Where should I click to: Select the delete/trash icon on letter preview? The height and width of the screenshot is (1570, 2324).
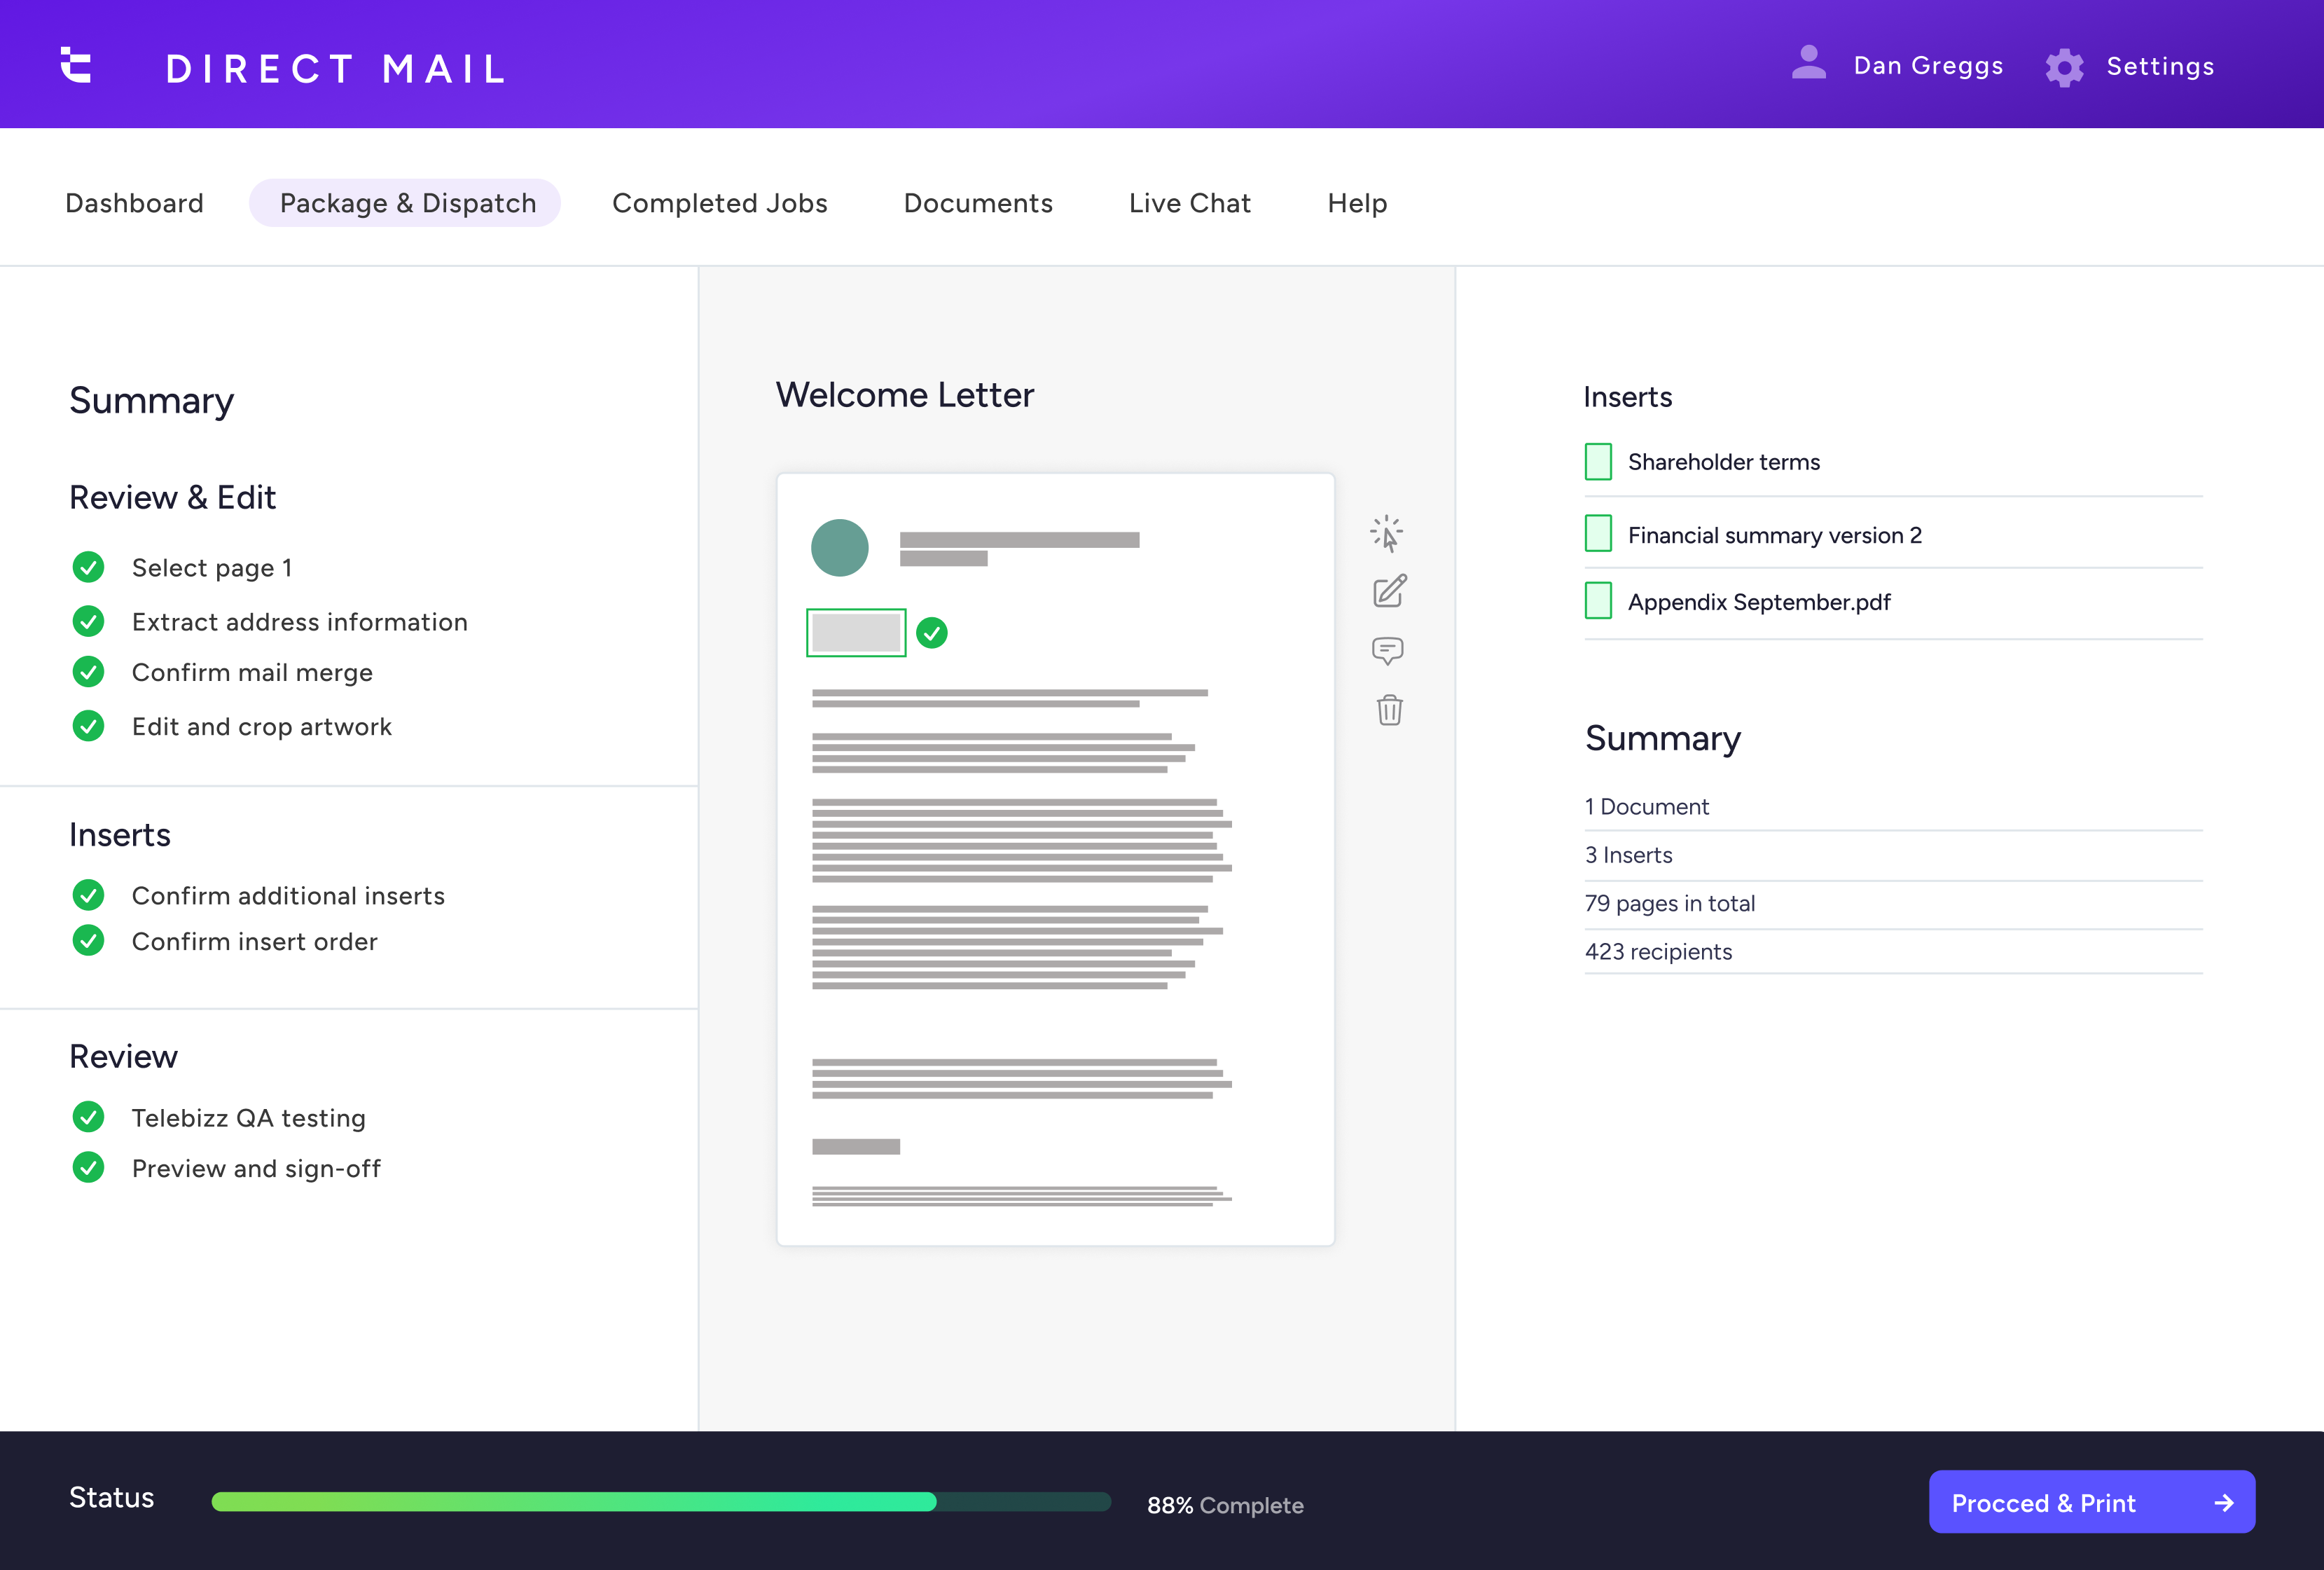click(1389, 710)
